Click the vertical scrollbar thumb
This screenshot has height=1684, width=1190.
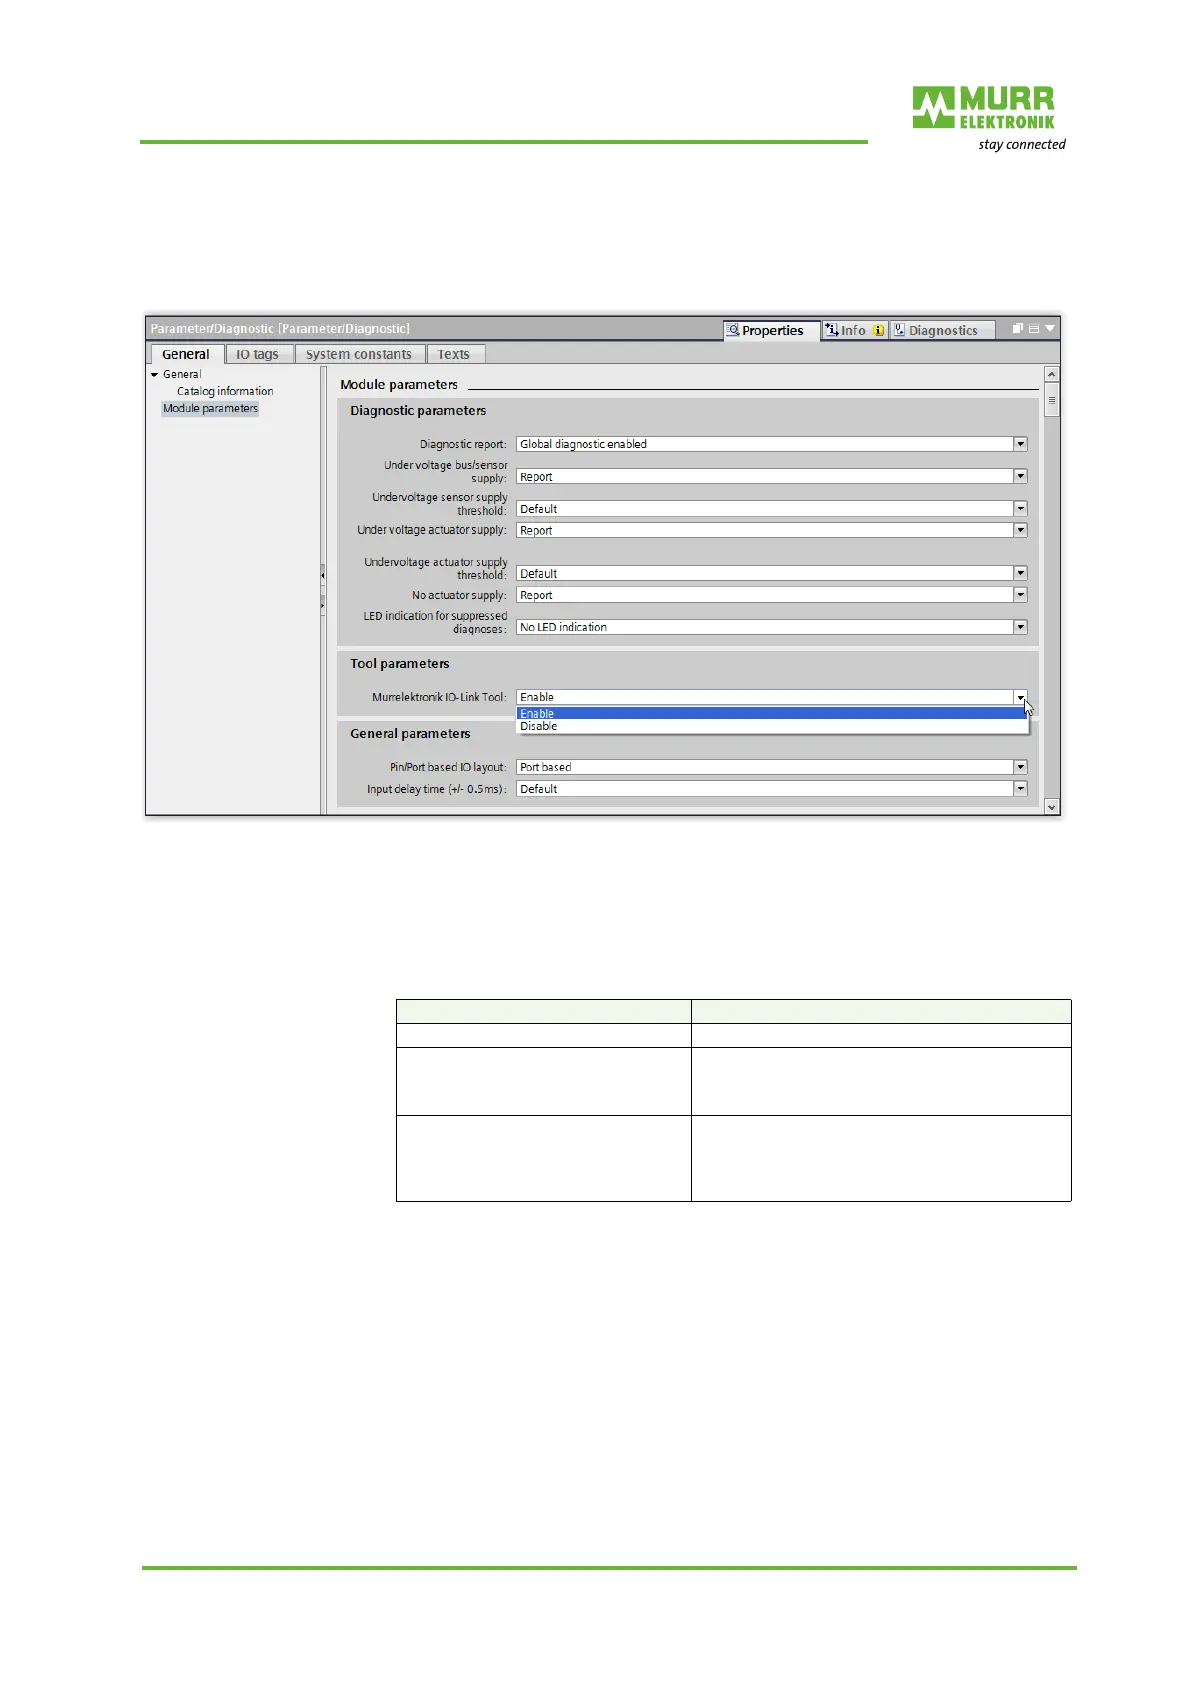tap(1051, 400)
